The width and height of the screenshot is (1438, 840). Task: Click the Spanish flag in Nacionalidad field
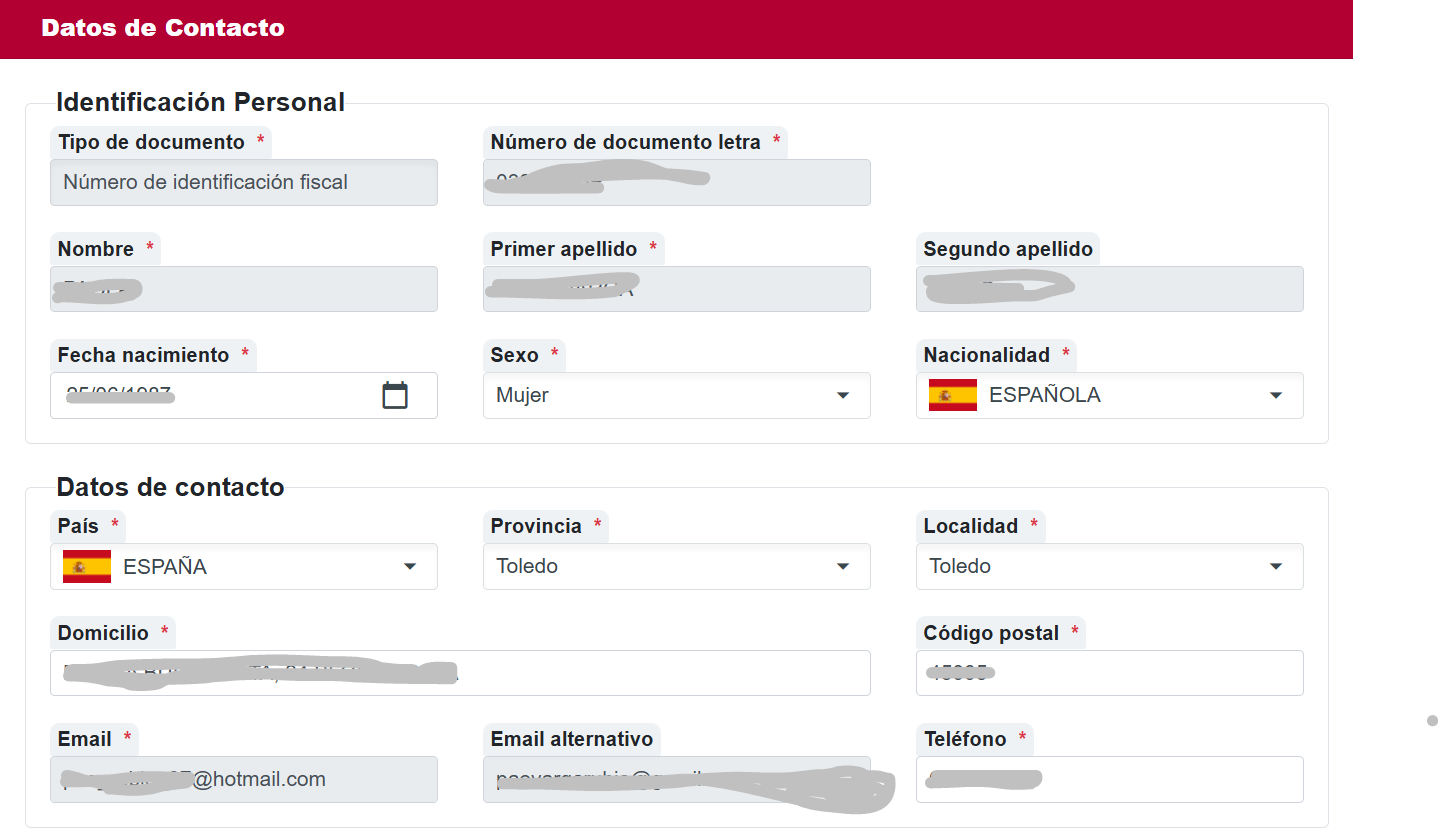point(952,395)
